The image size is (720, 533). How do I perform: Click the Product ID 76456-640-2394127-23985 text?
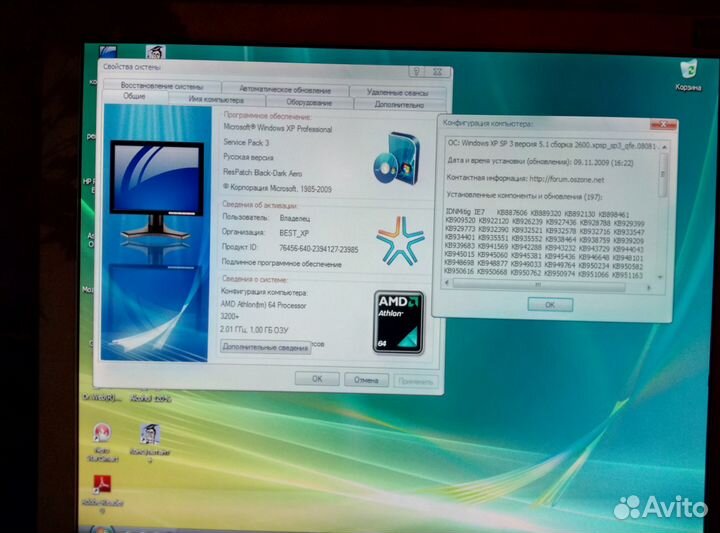(x=319, y=249)
